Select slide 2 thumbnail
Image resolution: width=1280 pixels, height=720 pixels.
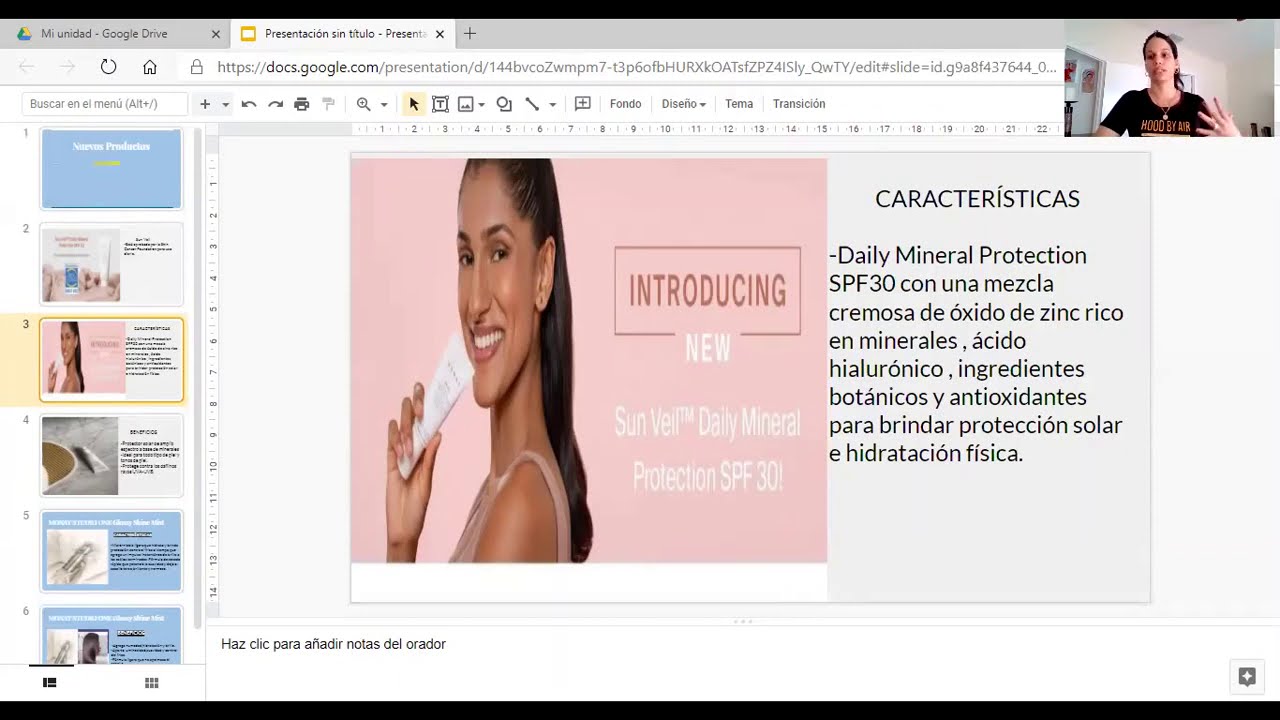click(x=111, y=264)
